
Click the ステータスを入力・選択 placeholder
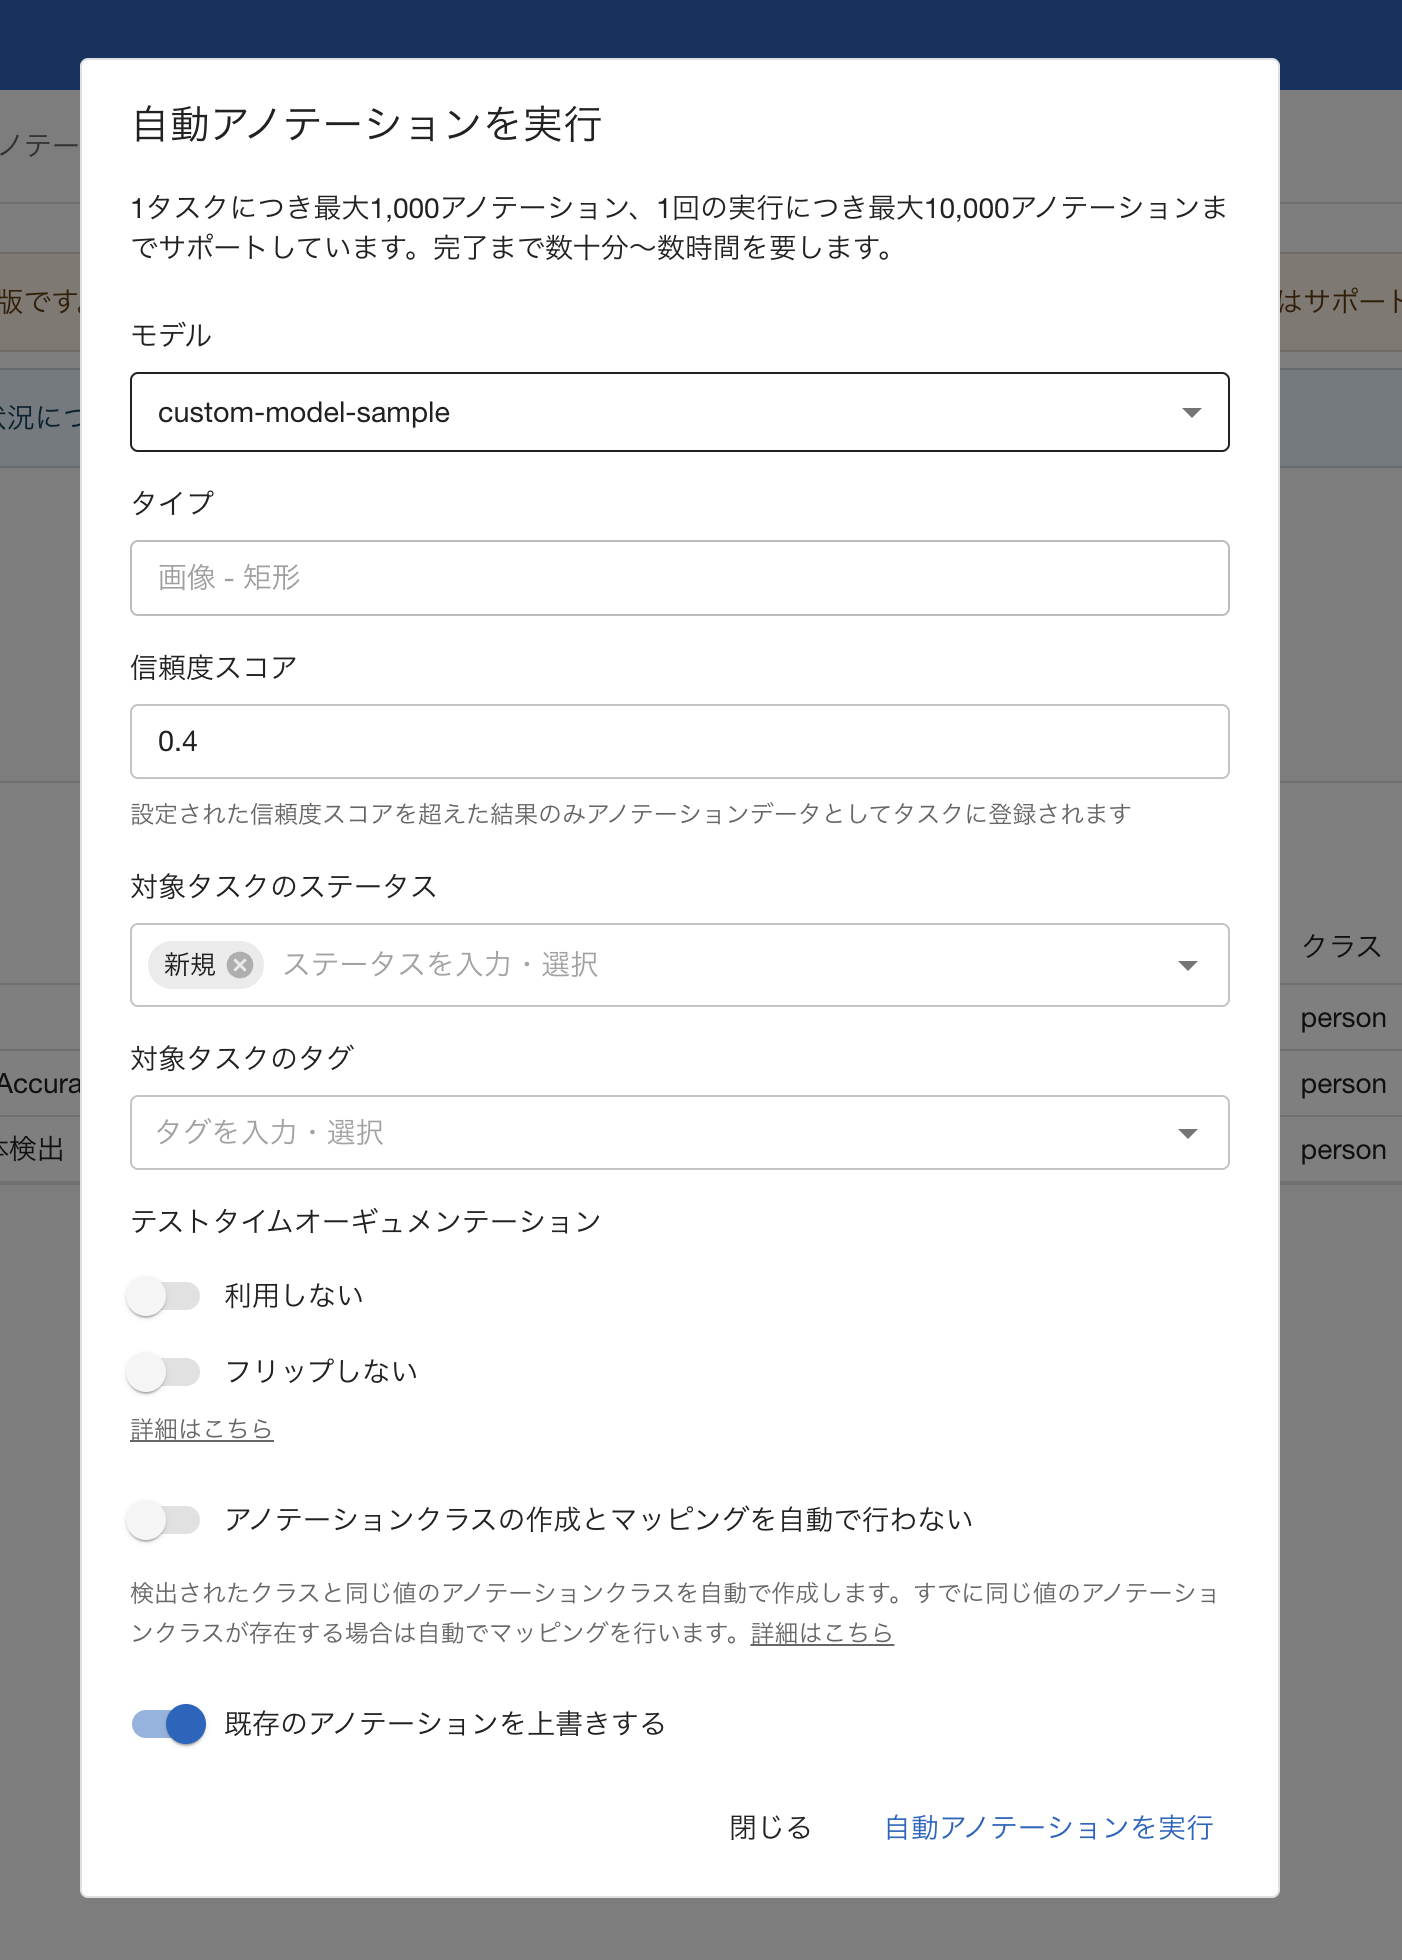tap(441, 965)
